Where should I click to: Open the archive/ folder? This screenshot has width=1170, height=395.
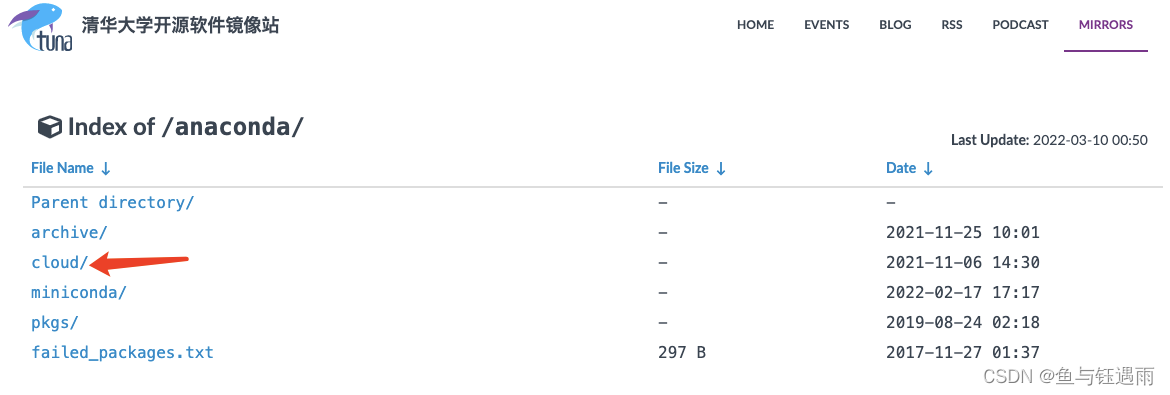[x=69, y=232]
